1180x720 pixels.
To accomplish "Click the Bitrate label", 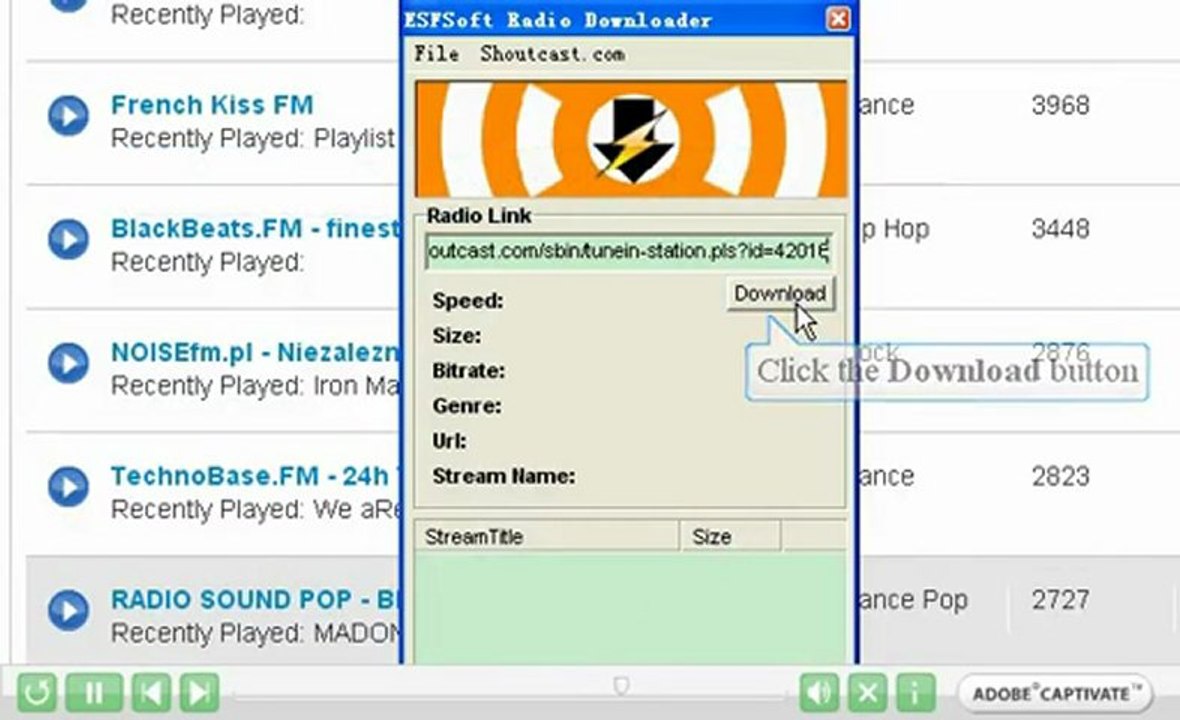I will pos(468,371).
